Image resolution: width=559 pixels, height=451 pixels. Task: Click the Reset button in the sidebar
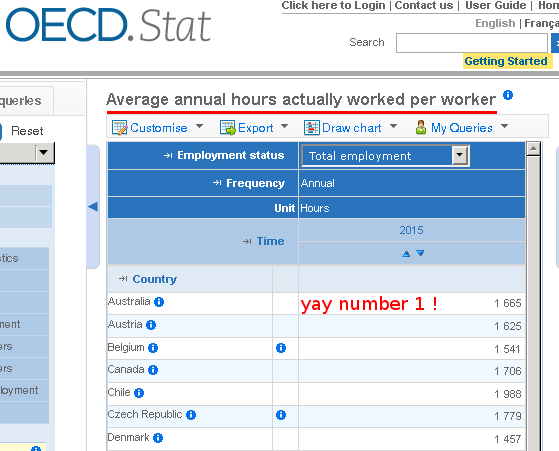coord(27,131)
